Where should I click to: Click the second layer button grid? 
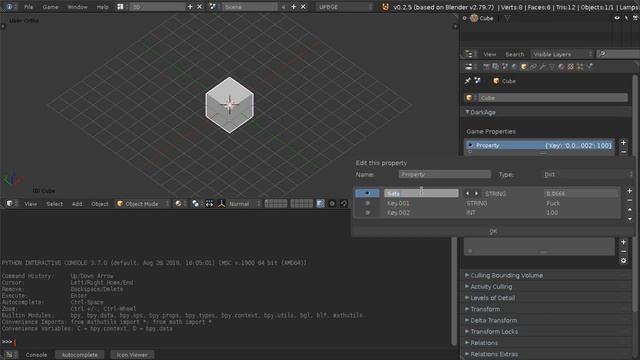coord(302,204)
